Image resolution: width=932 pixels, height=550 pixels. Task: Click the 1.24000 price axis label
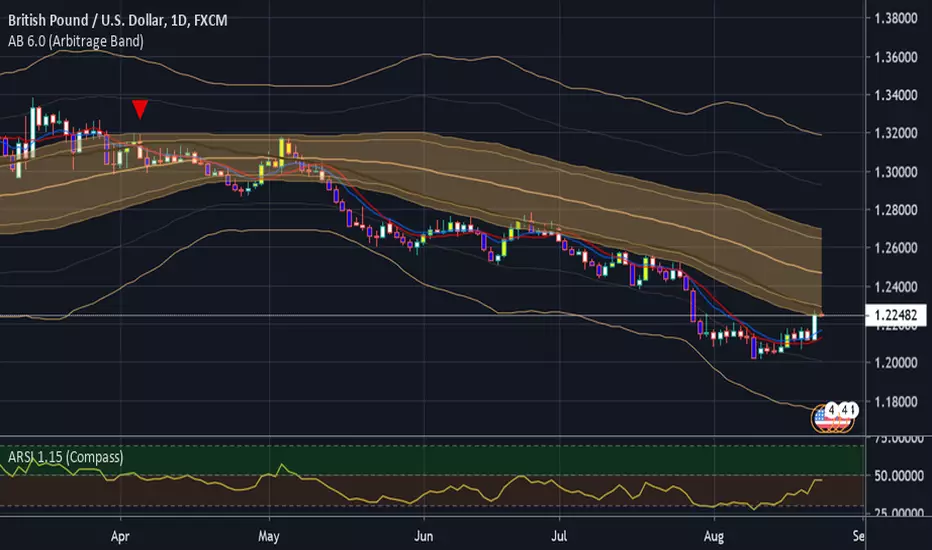pyautogui.click(x=896, y=287)
